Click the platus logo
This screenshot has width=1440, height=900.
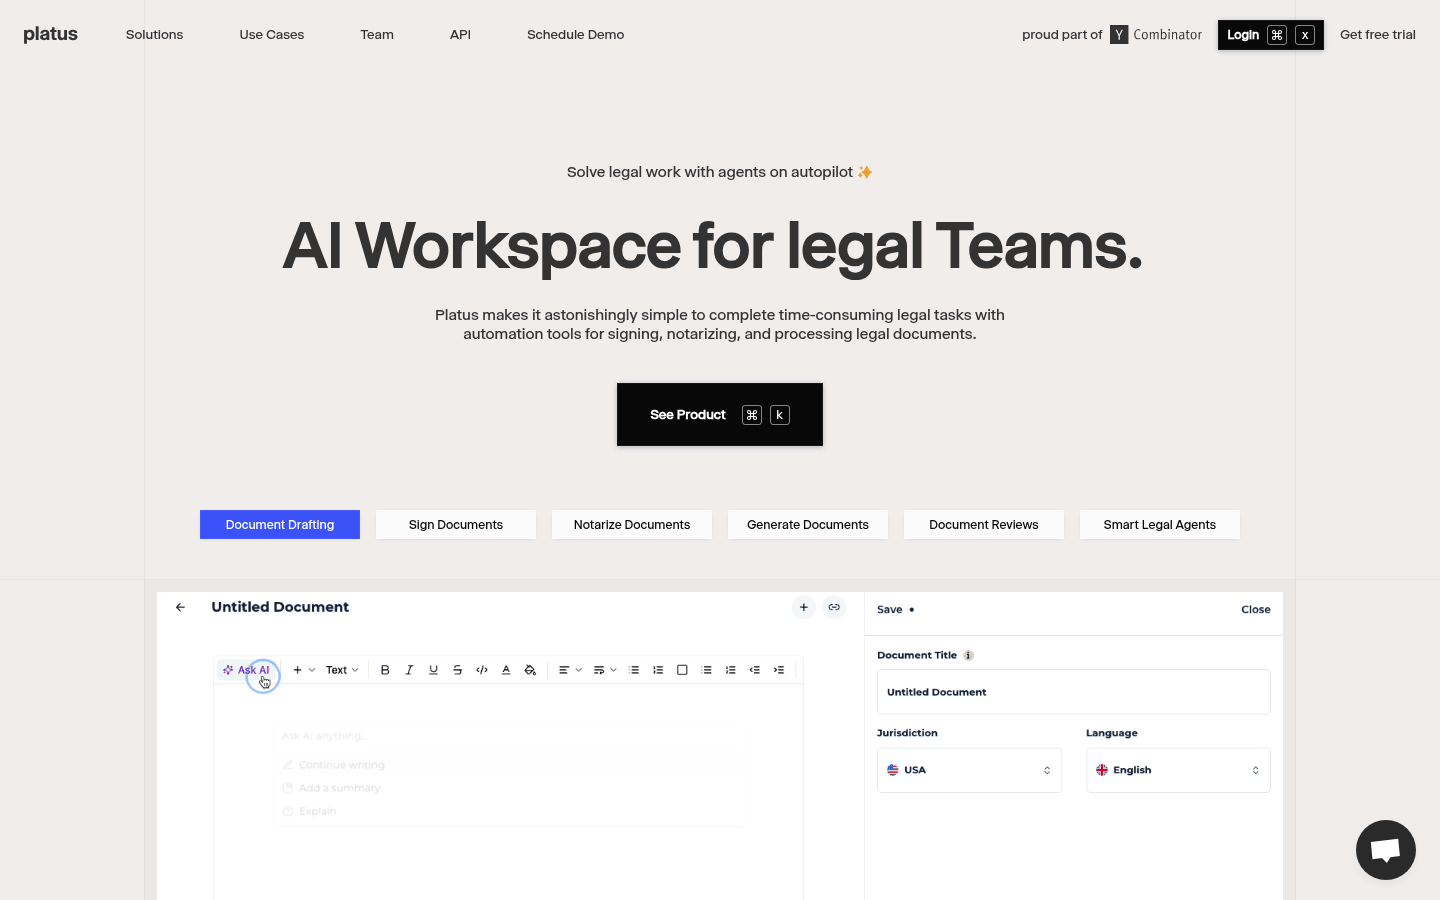51,34
